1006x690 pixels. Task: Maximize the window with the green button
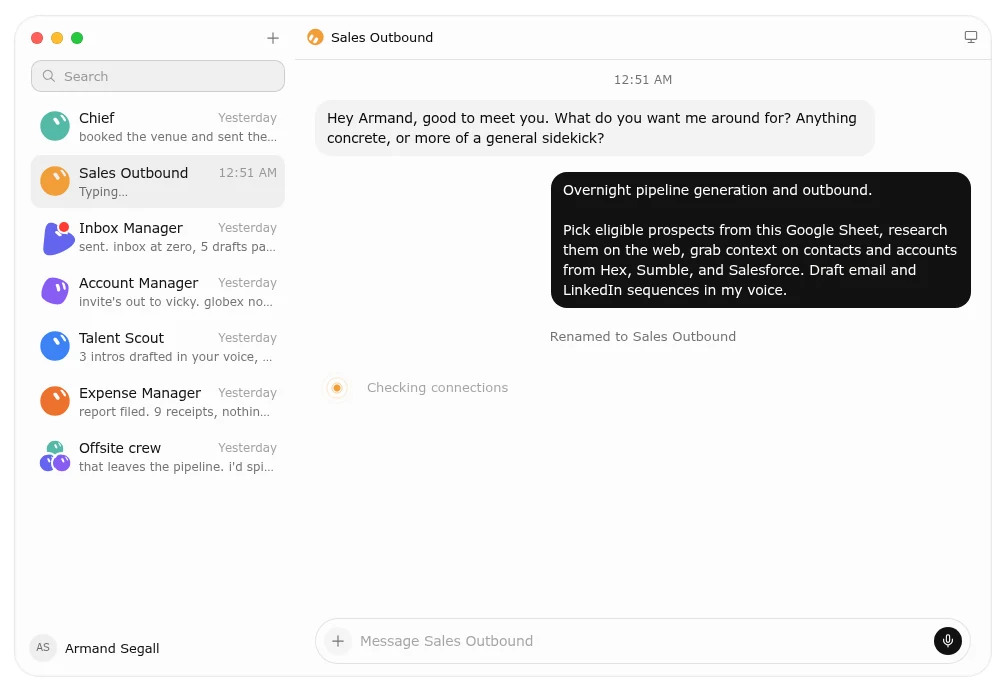pos(77,38)
